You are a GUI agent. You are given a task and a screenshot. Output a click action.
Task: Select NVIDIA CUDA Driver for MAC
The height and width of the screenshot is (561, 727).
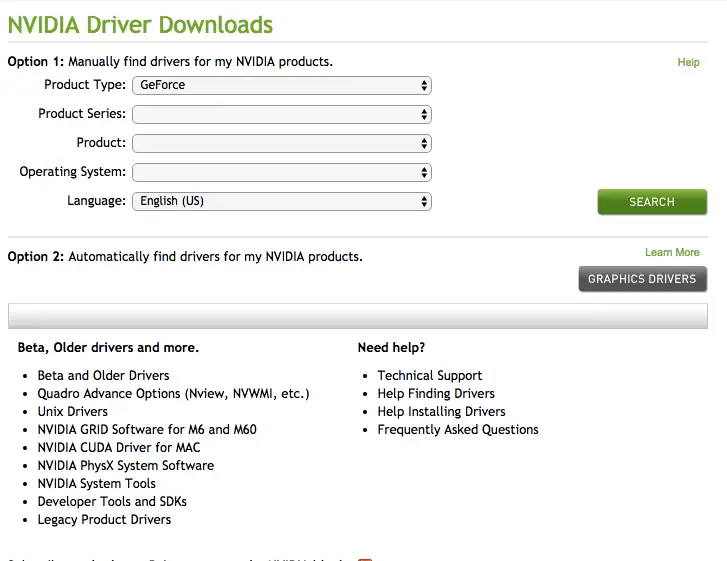coord(119,447)
